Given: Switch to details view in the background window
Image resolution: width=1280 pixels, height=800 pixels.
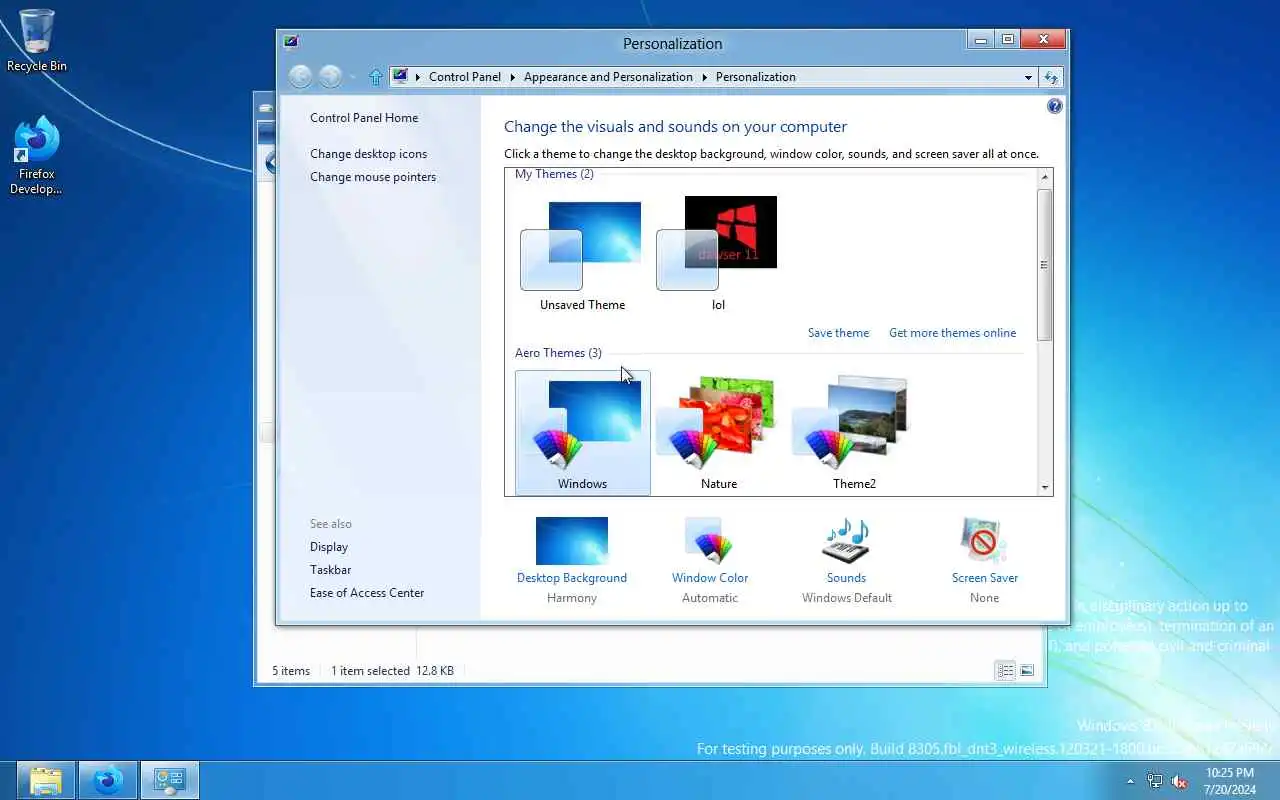Looking at the screenshot, I should [1006, 671].
